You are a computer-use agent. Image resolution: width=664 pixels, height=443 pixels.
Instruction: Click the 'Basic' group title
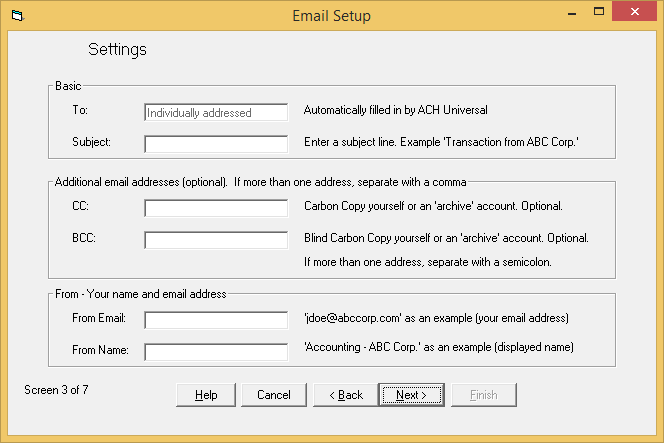coord(68,86)
